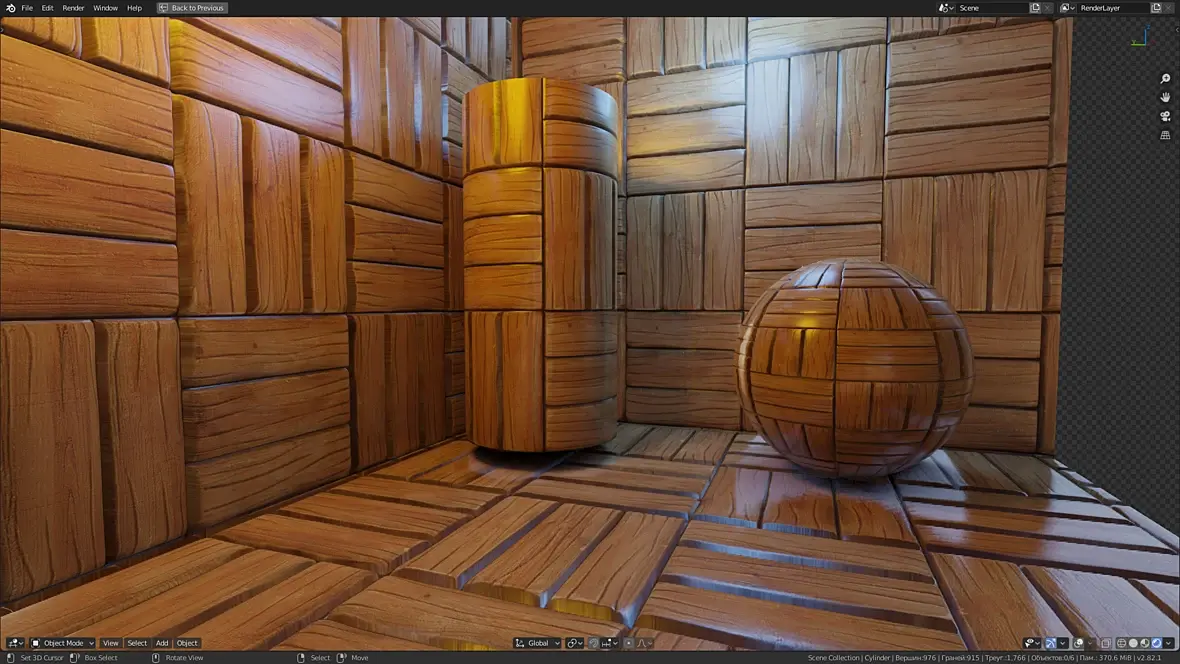Click the zoom magnifier in viewport gizmos
1180x664 pixels.
pyautogui.click(x=1165, y=79)
